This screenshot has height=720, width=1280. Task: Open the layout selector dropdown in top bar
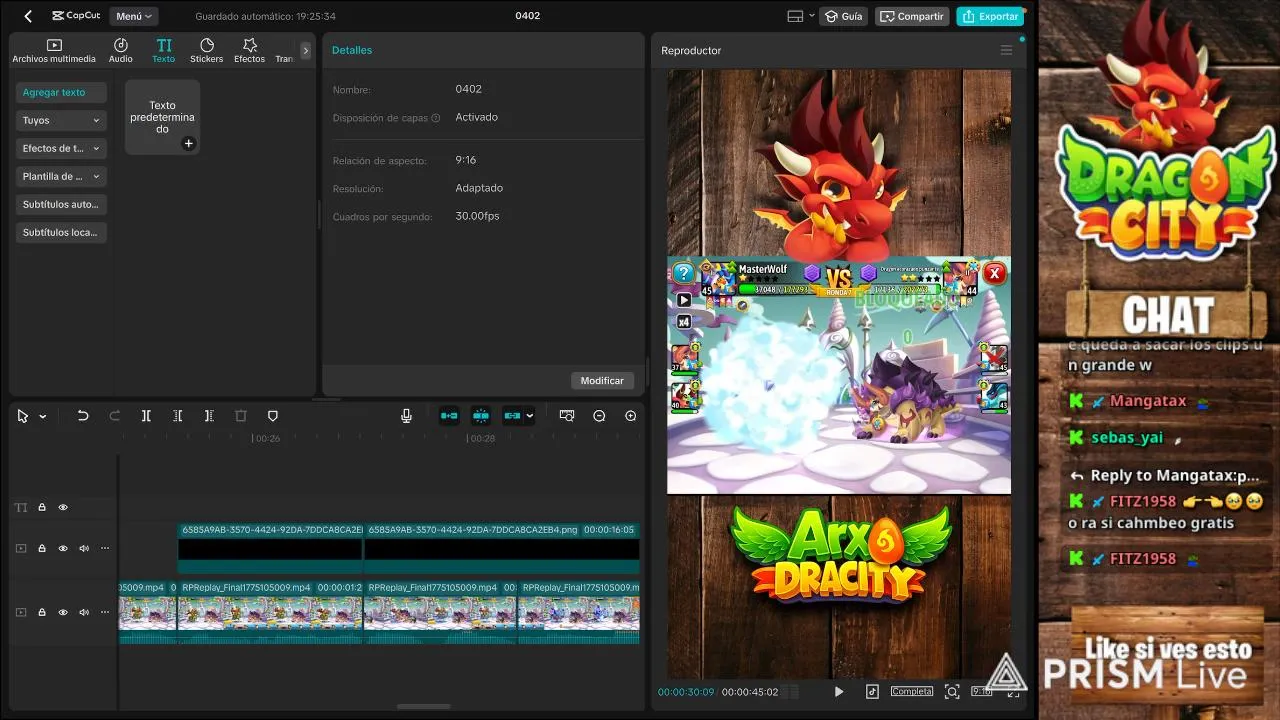coord(801,16)
